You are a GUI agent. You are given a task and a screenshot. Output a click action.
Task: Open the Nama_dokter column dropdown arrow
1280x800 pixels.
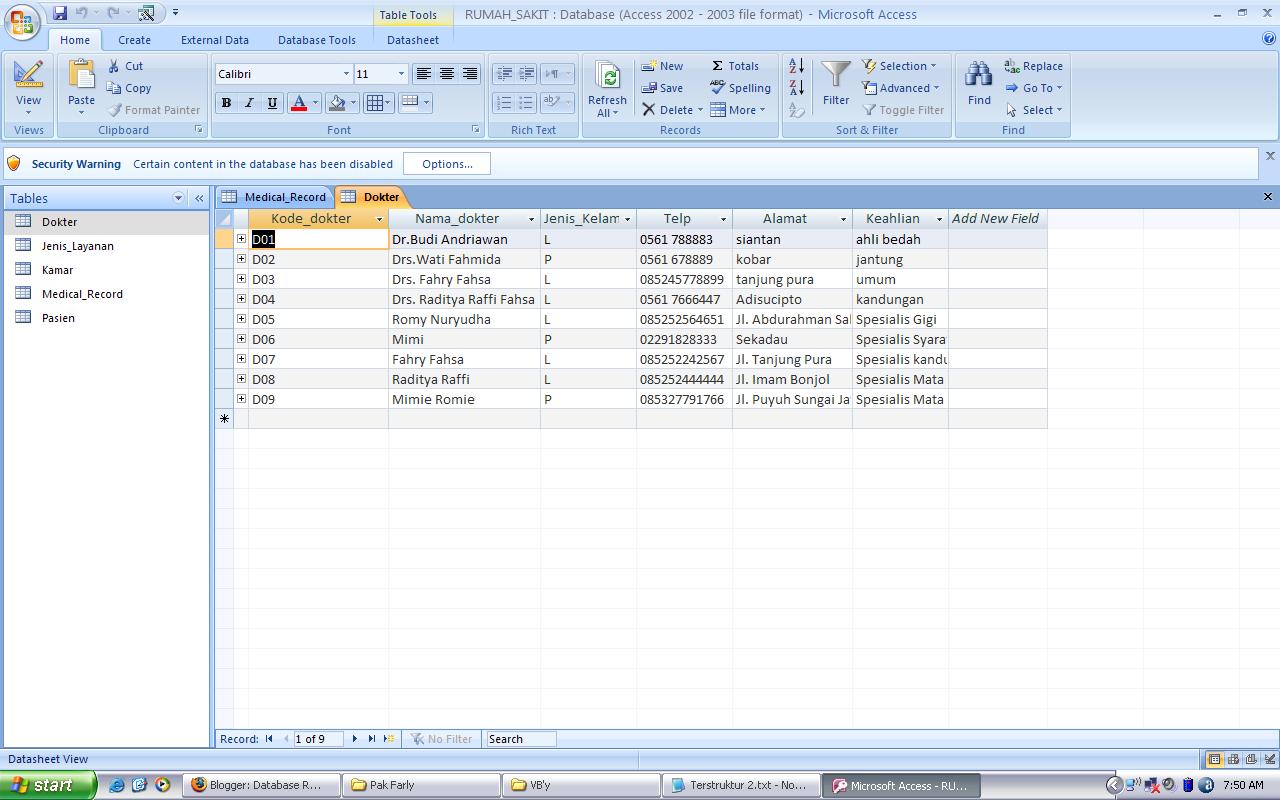(531, 219)
